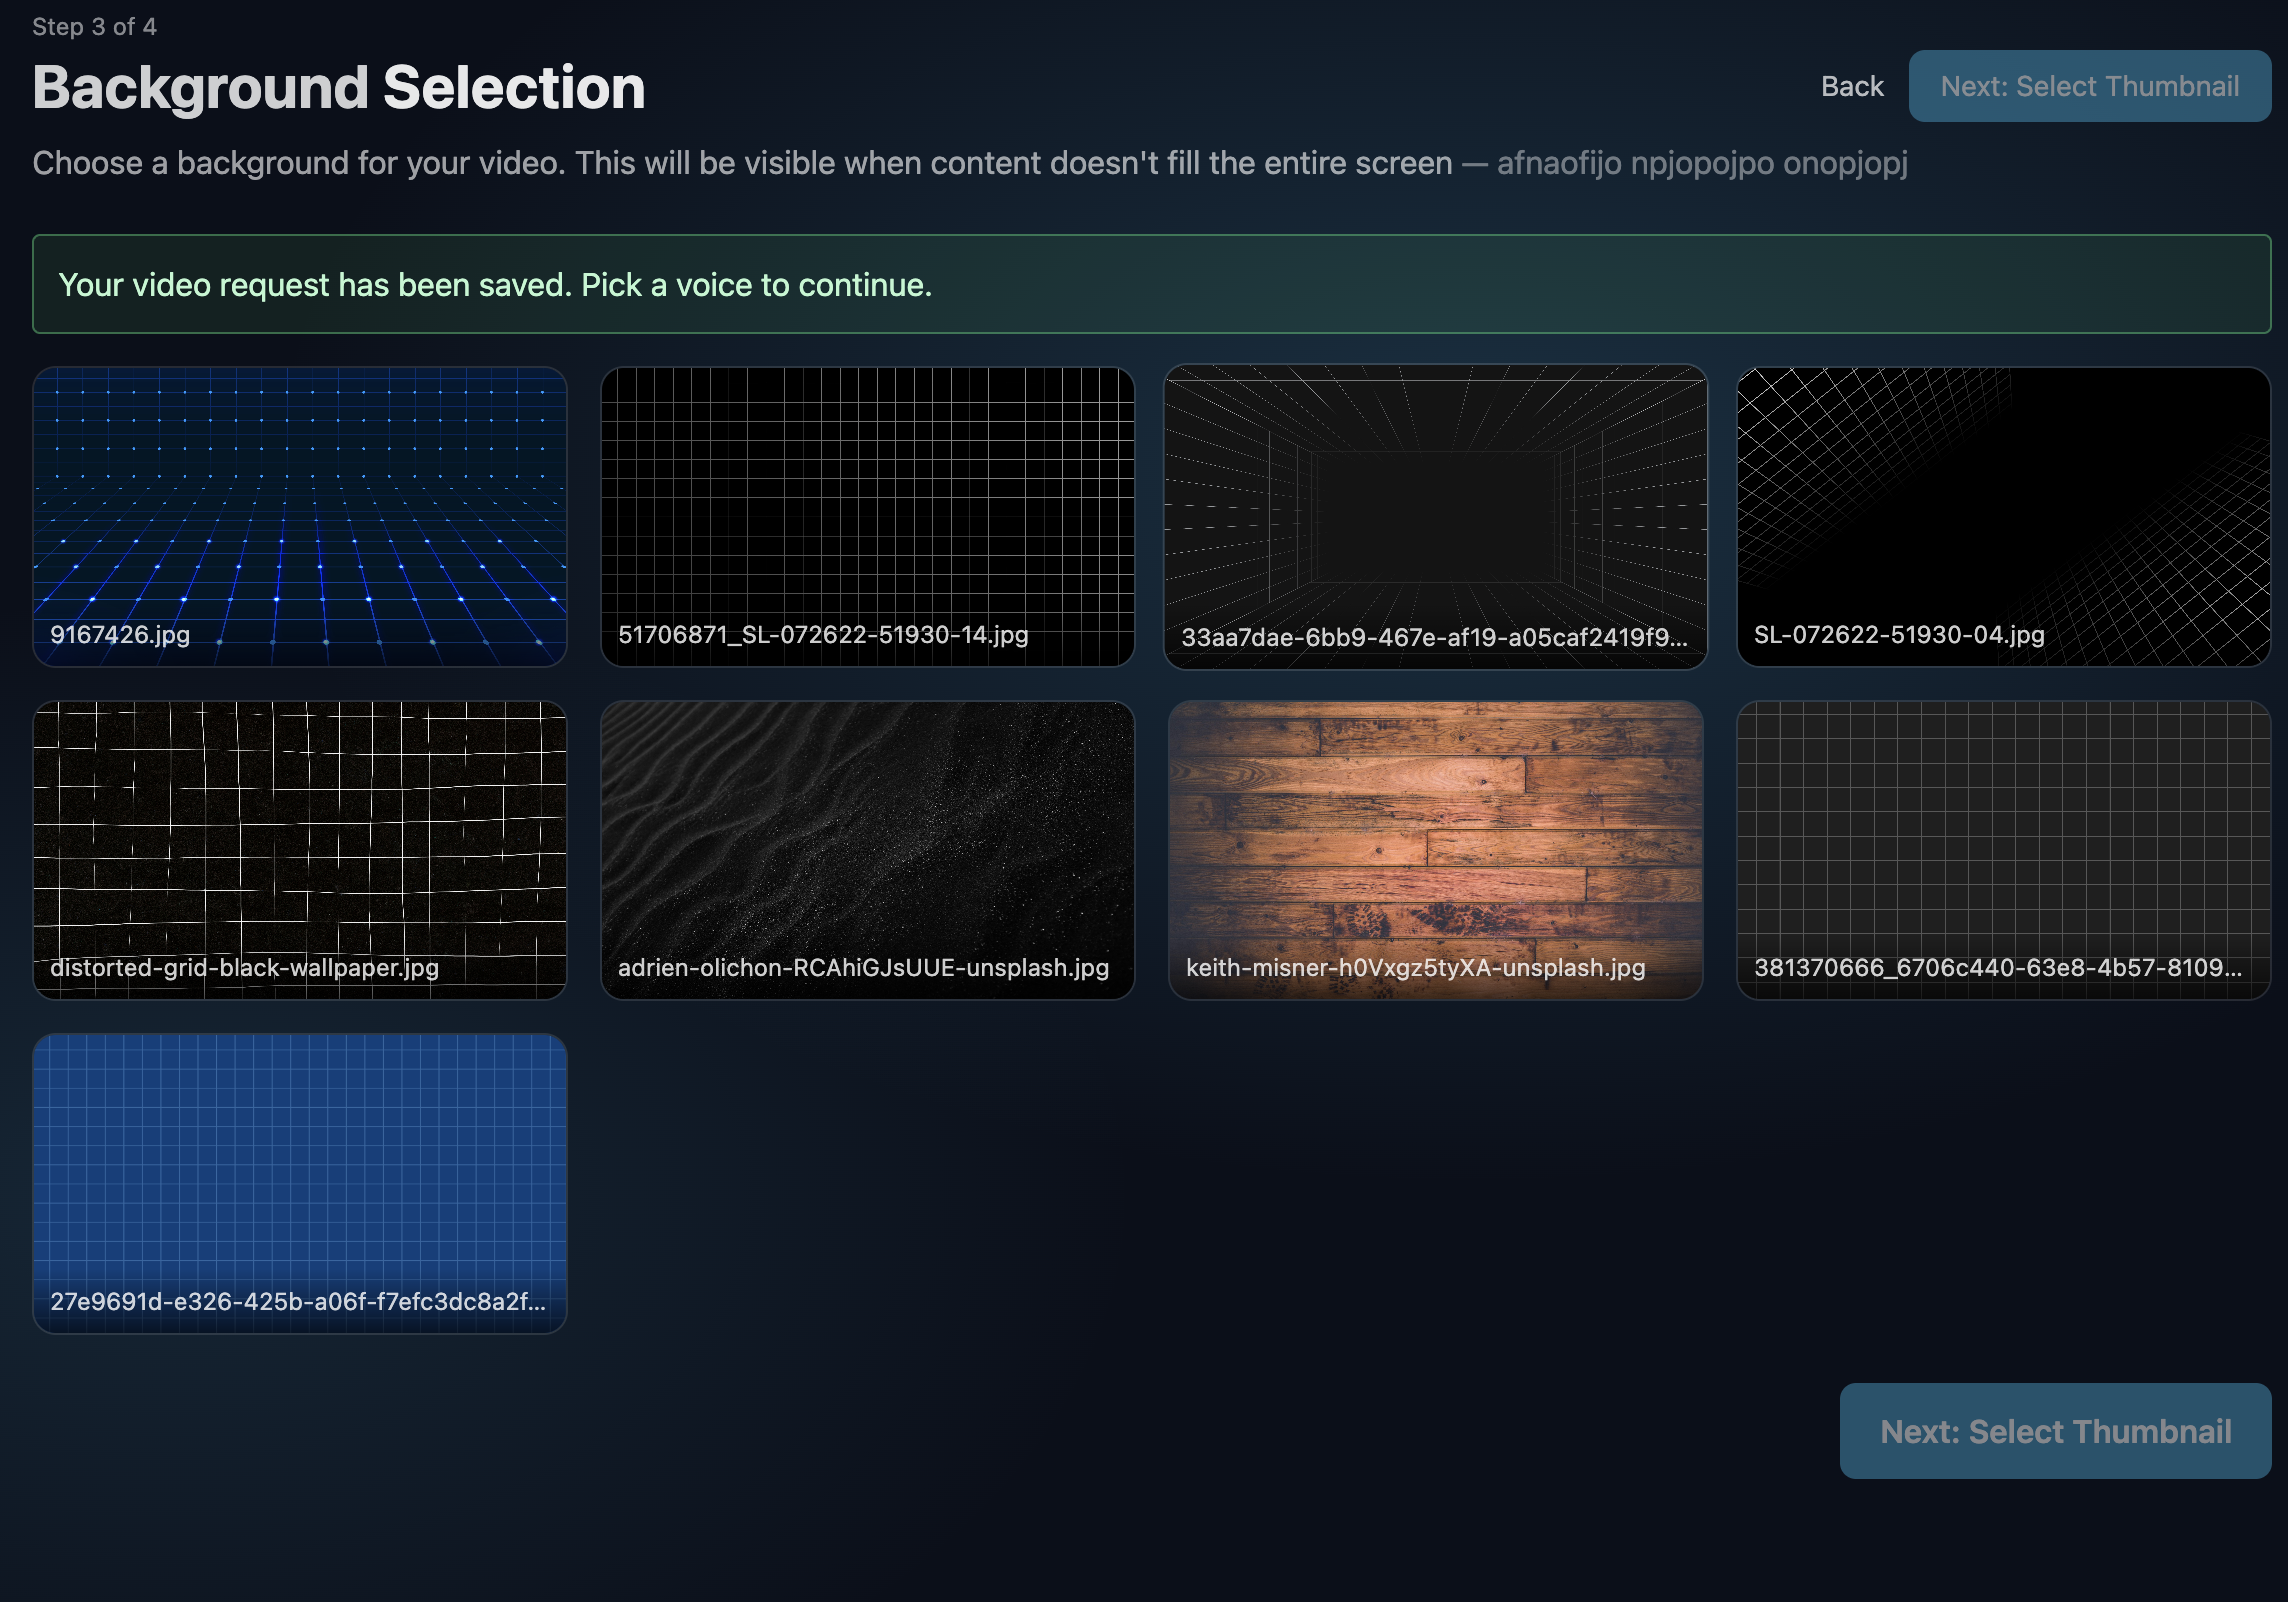Image resolution: width=2288 pixels, height=1602 pixels.
Task: Click the distorted-grid-black-wallpaper.jpg filename label
Action: coord(244,968)
